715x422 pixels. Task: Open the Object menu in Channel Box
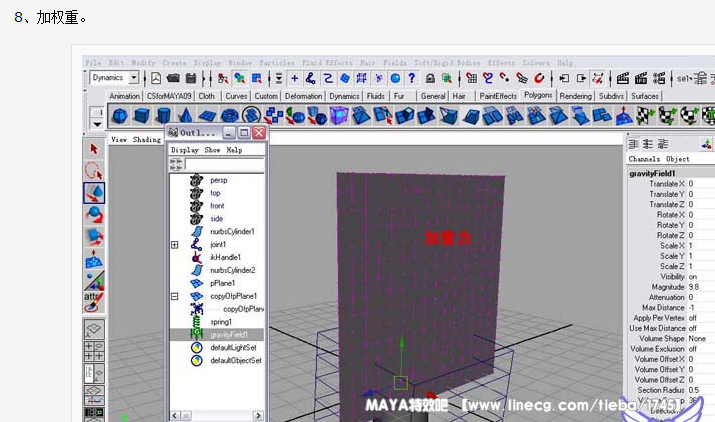click(x=678, y=159)
